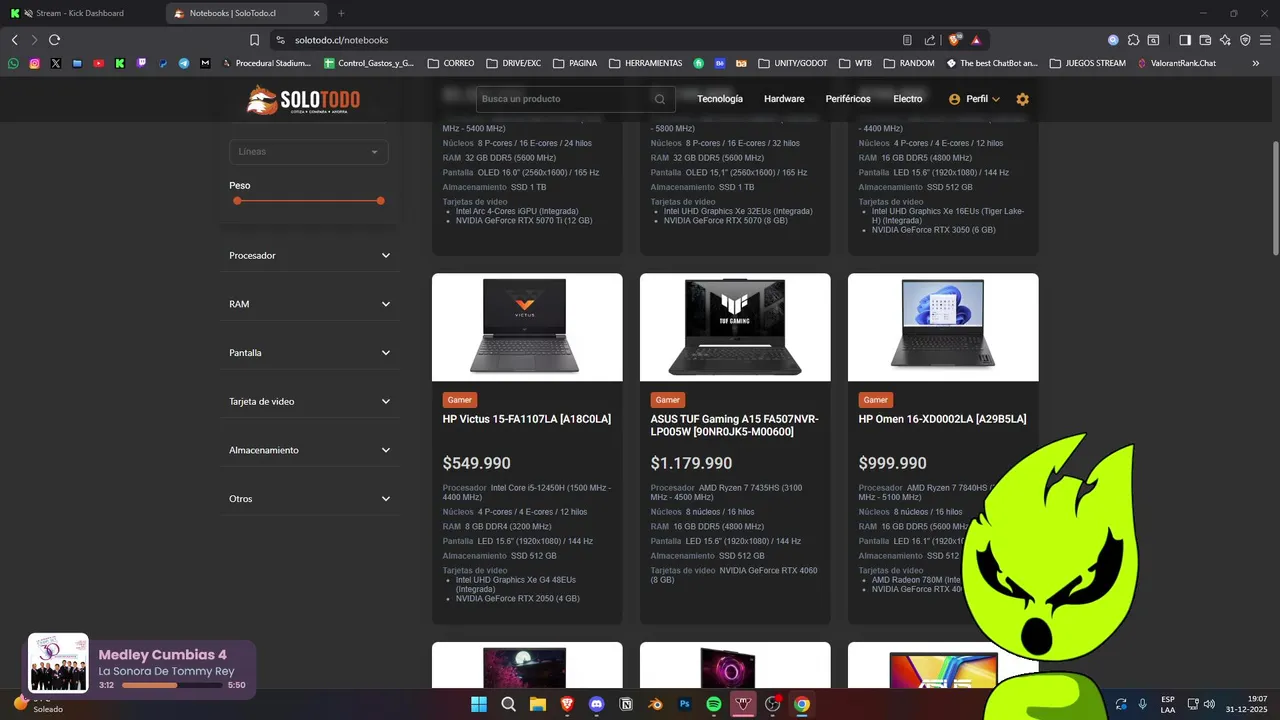Open the Perfil dropdown menu
Viewport: 1280px width, 720px height.
[974, 99]
